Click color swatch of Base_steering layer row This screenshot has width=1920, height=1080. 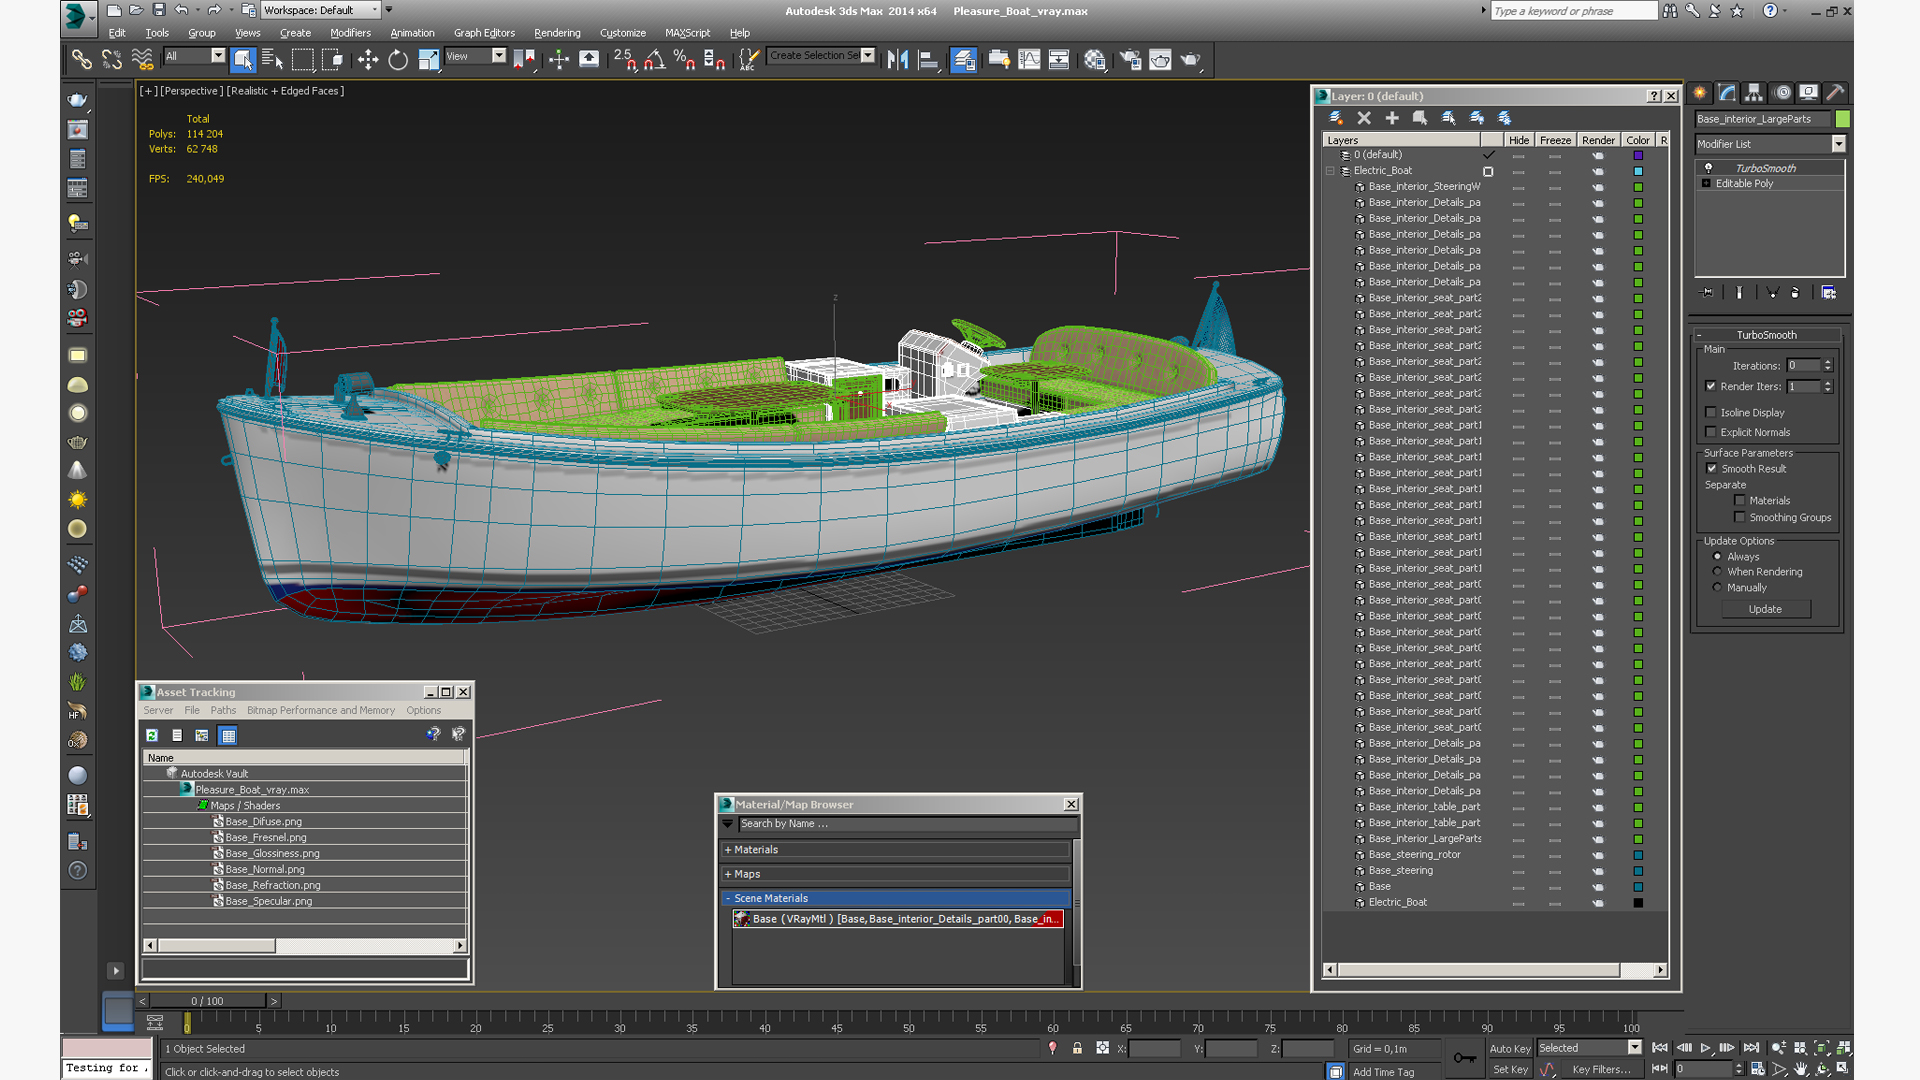coord(1638,871)
